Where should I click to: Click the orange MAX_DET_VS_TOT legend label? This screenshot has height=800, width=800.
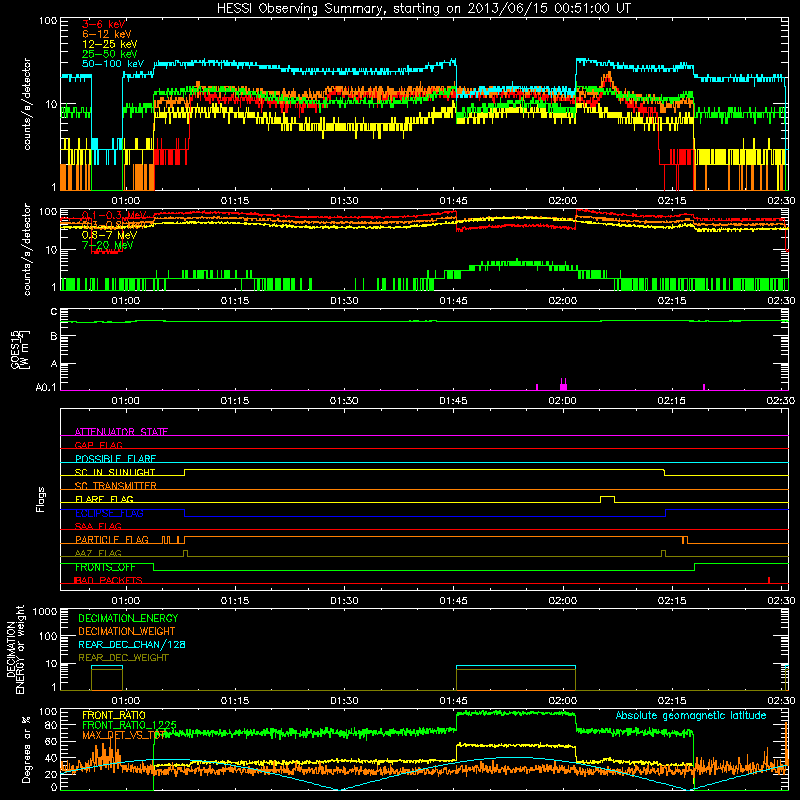coord(123,735)
